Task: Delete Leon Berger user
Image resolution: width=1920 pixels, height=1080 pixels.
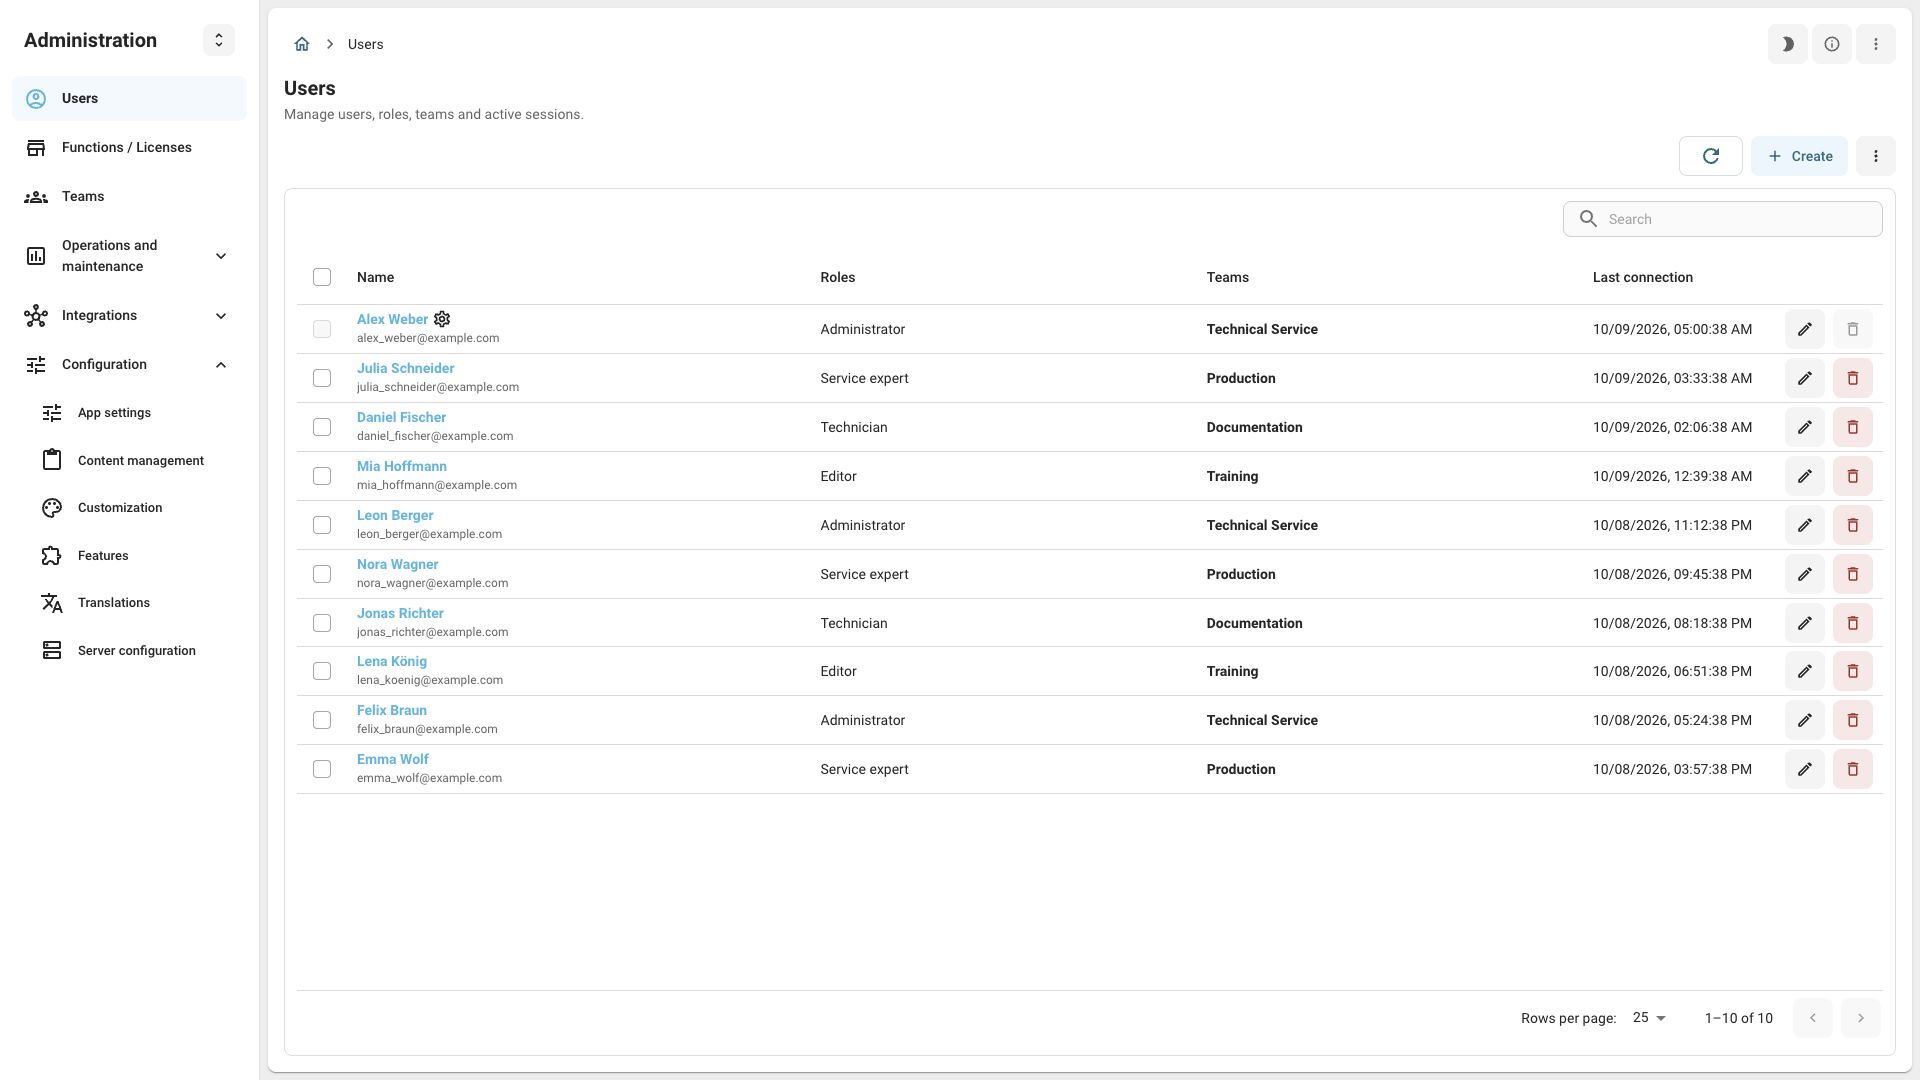Action: tap(1852, 525)
